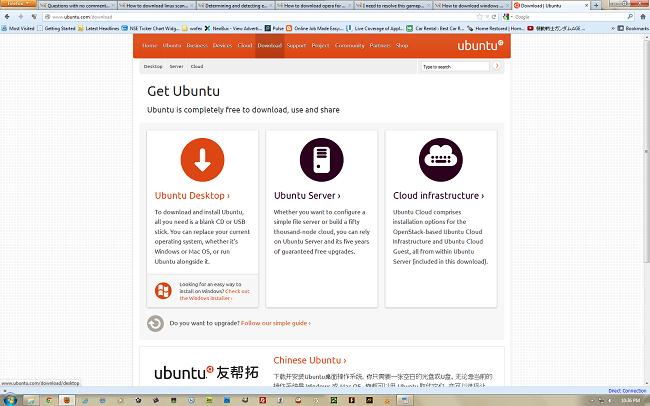Select Shop in the navigation bar
The width and height of the screenshot is (650, 406).
(402, 46)
